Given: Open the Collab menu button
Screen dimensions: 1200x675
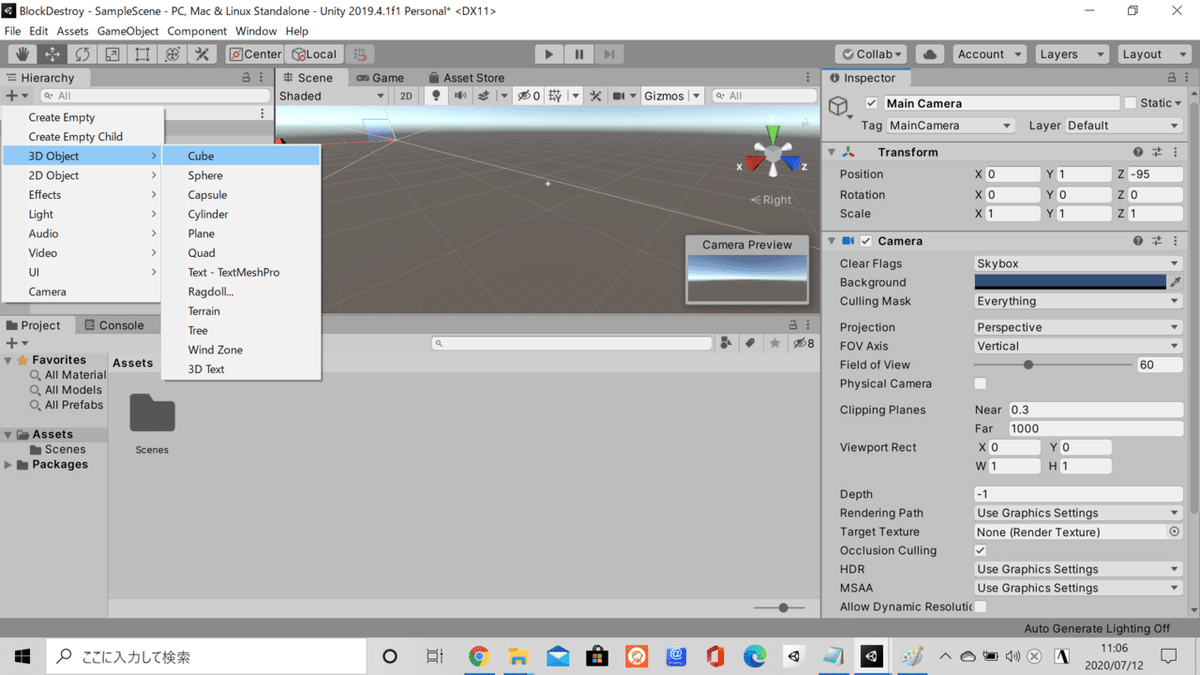Looking at the screenshot, I should tap(872, 54).
